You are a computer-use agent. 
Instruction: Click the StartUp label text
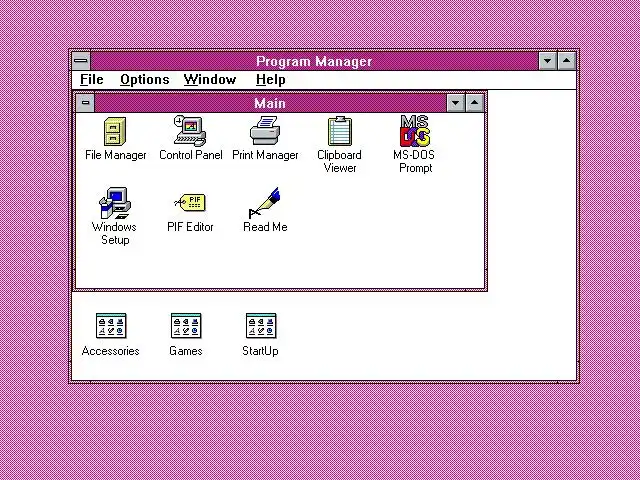pos(260,351)
